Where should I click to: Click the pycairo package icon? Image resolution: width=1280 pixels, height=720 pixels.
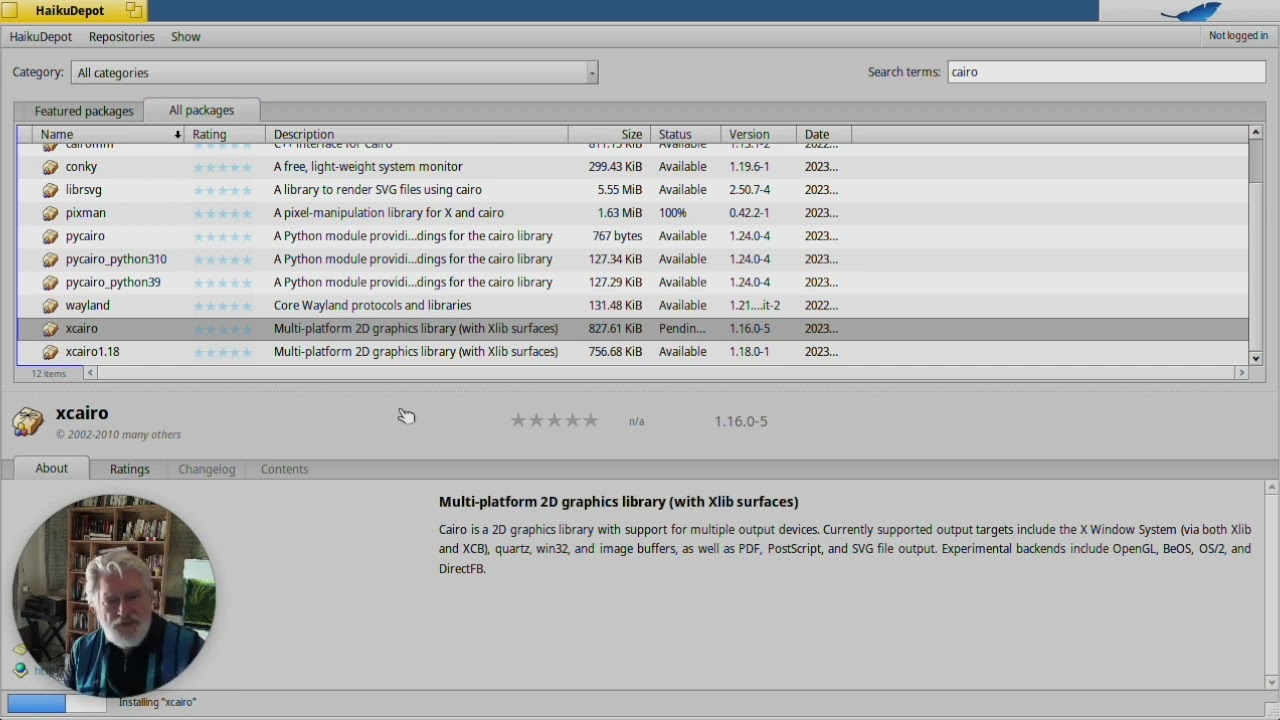coord(50,236)
